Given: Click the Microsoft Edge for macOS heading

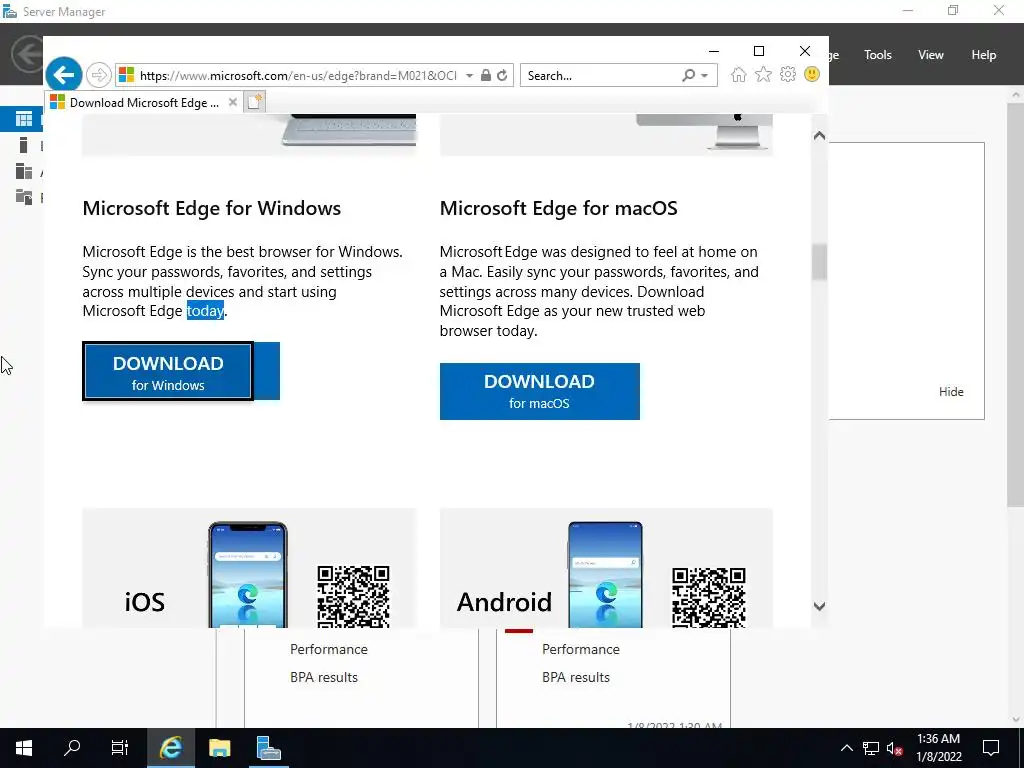Looking at the screenshot, I should click(558, 208).
